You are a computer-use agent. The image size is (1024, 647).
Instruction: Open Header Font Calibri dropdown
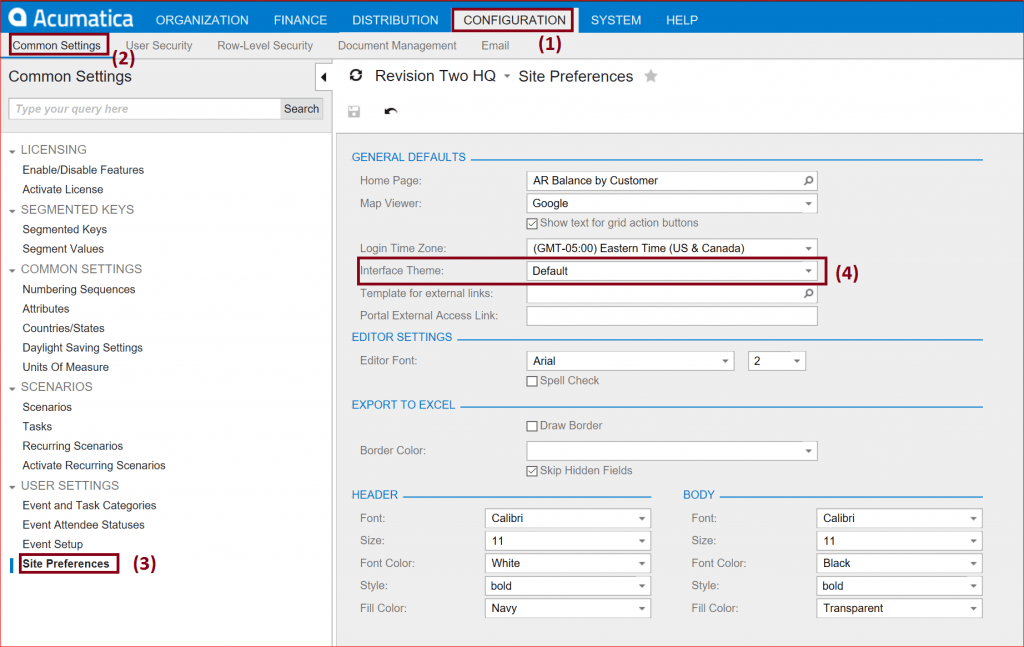click(642, 518)
